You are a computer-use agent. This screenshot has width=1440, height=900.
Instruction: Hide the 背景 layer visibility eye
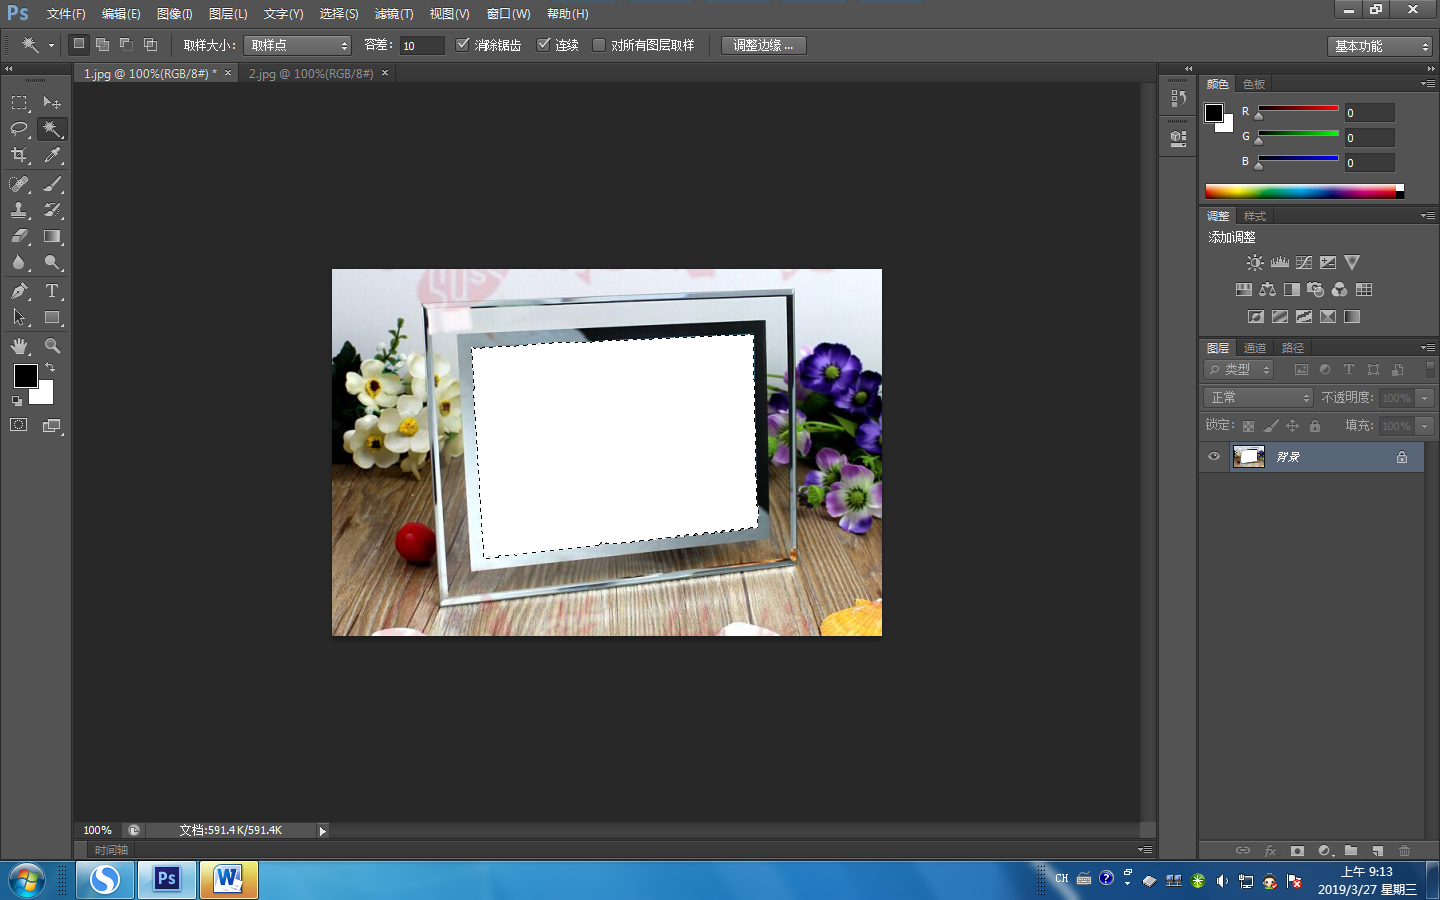(1213, 457)
